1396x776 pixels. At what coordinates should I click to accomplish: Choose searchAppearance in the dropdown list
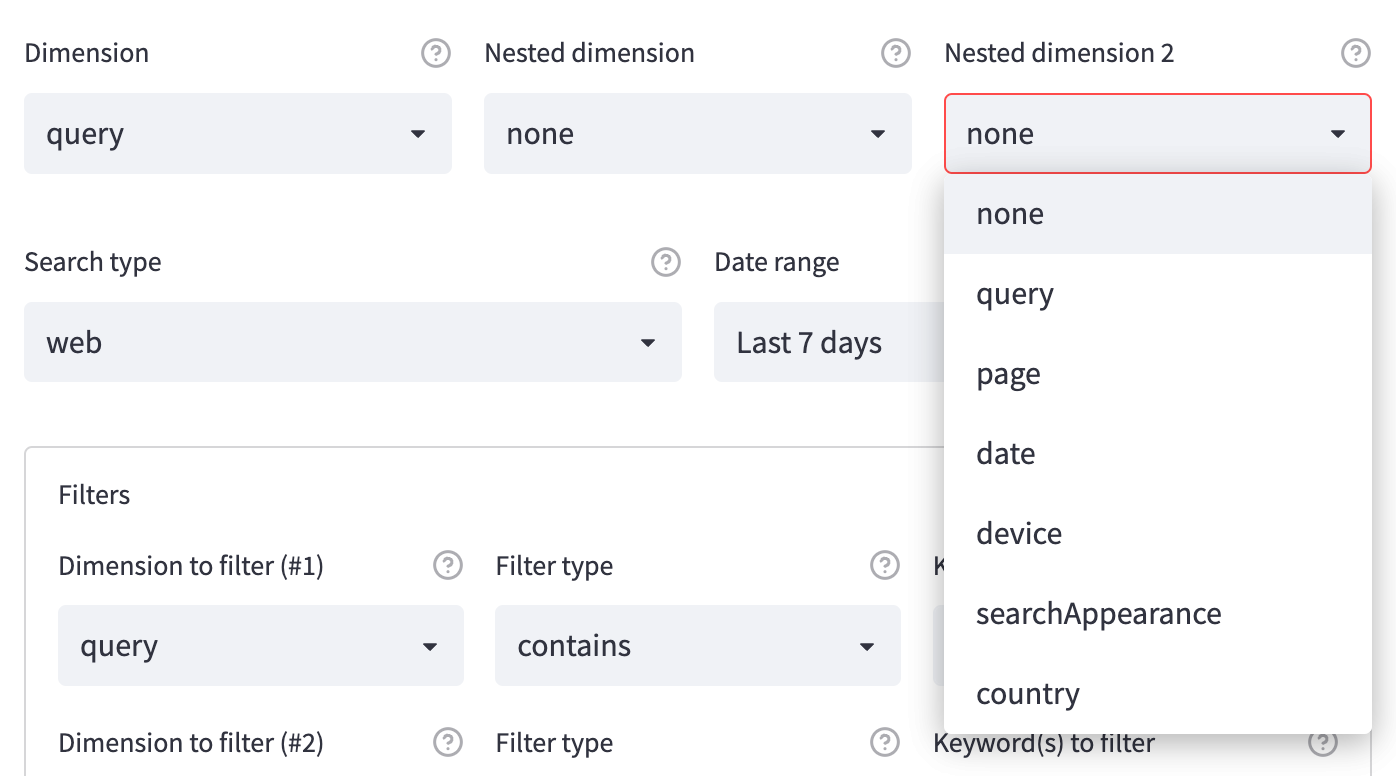point(1098,614)
